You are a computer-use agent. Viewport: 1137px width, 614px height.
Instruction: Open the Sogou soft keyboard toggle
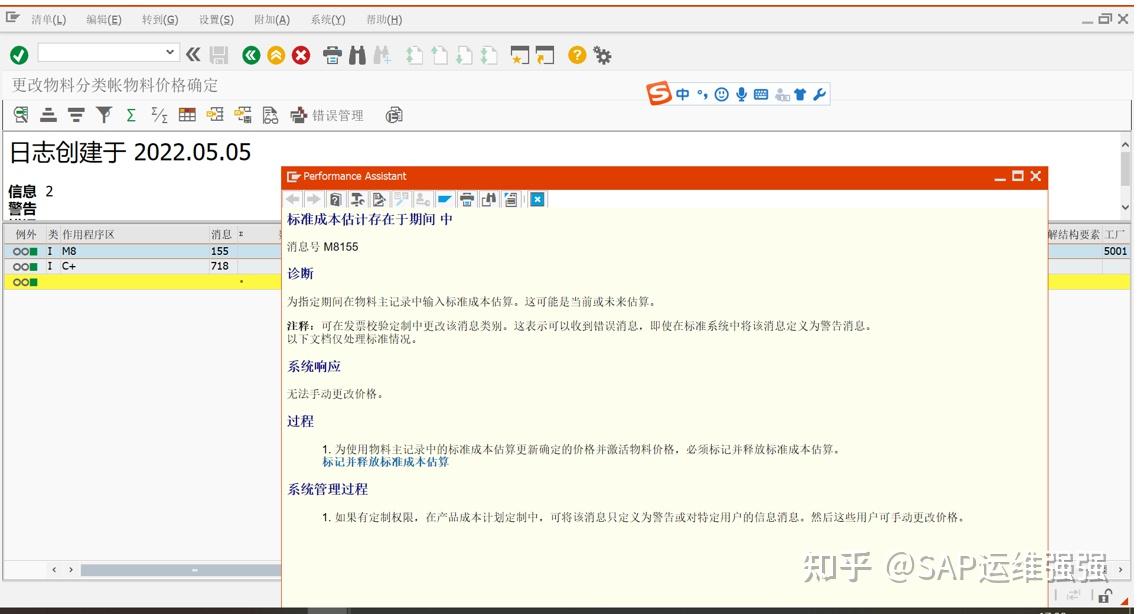click(x=761, y=93)
